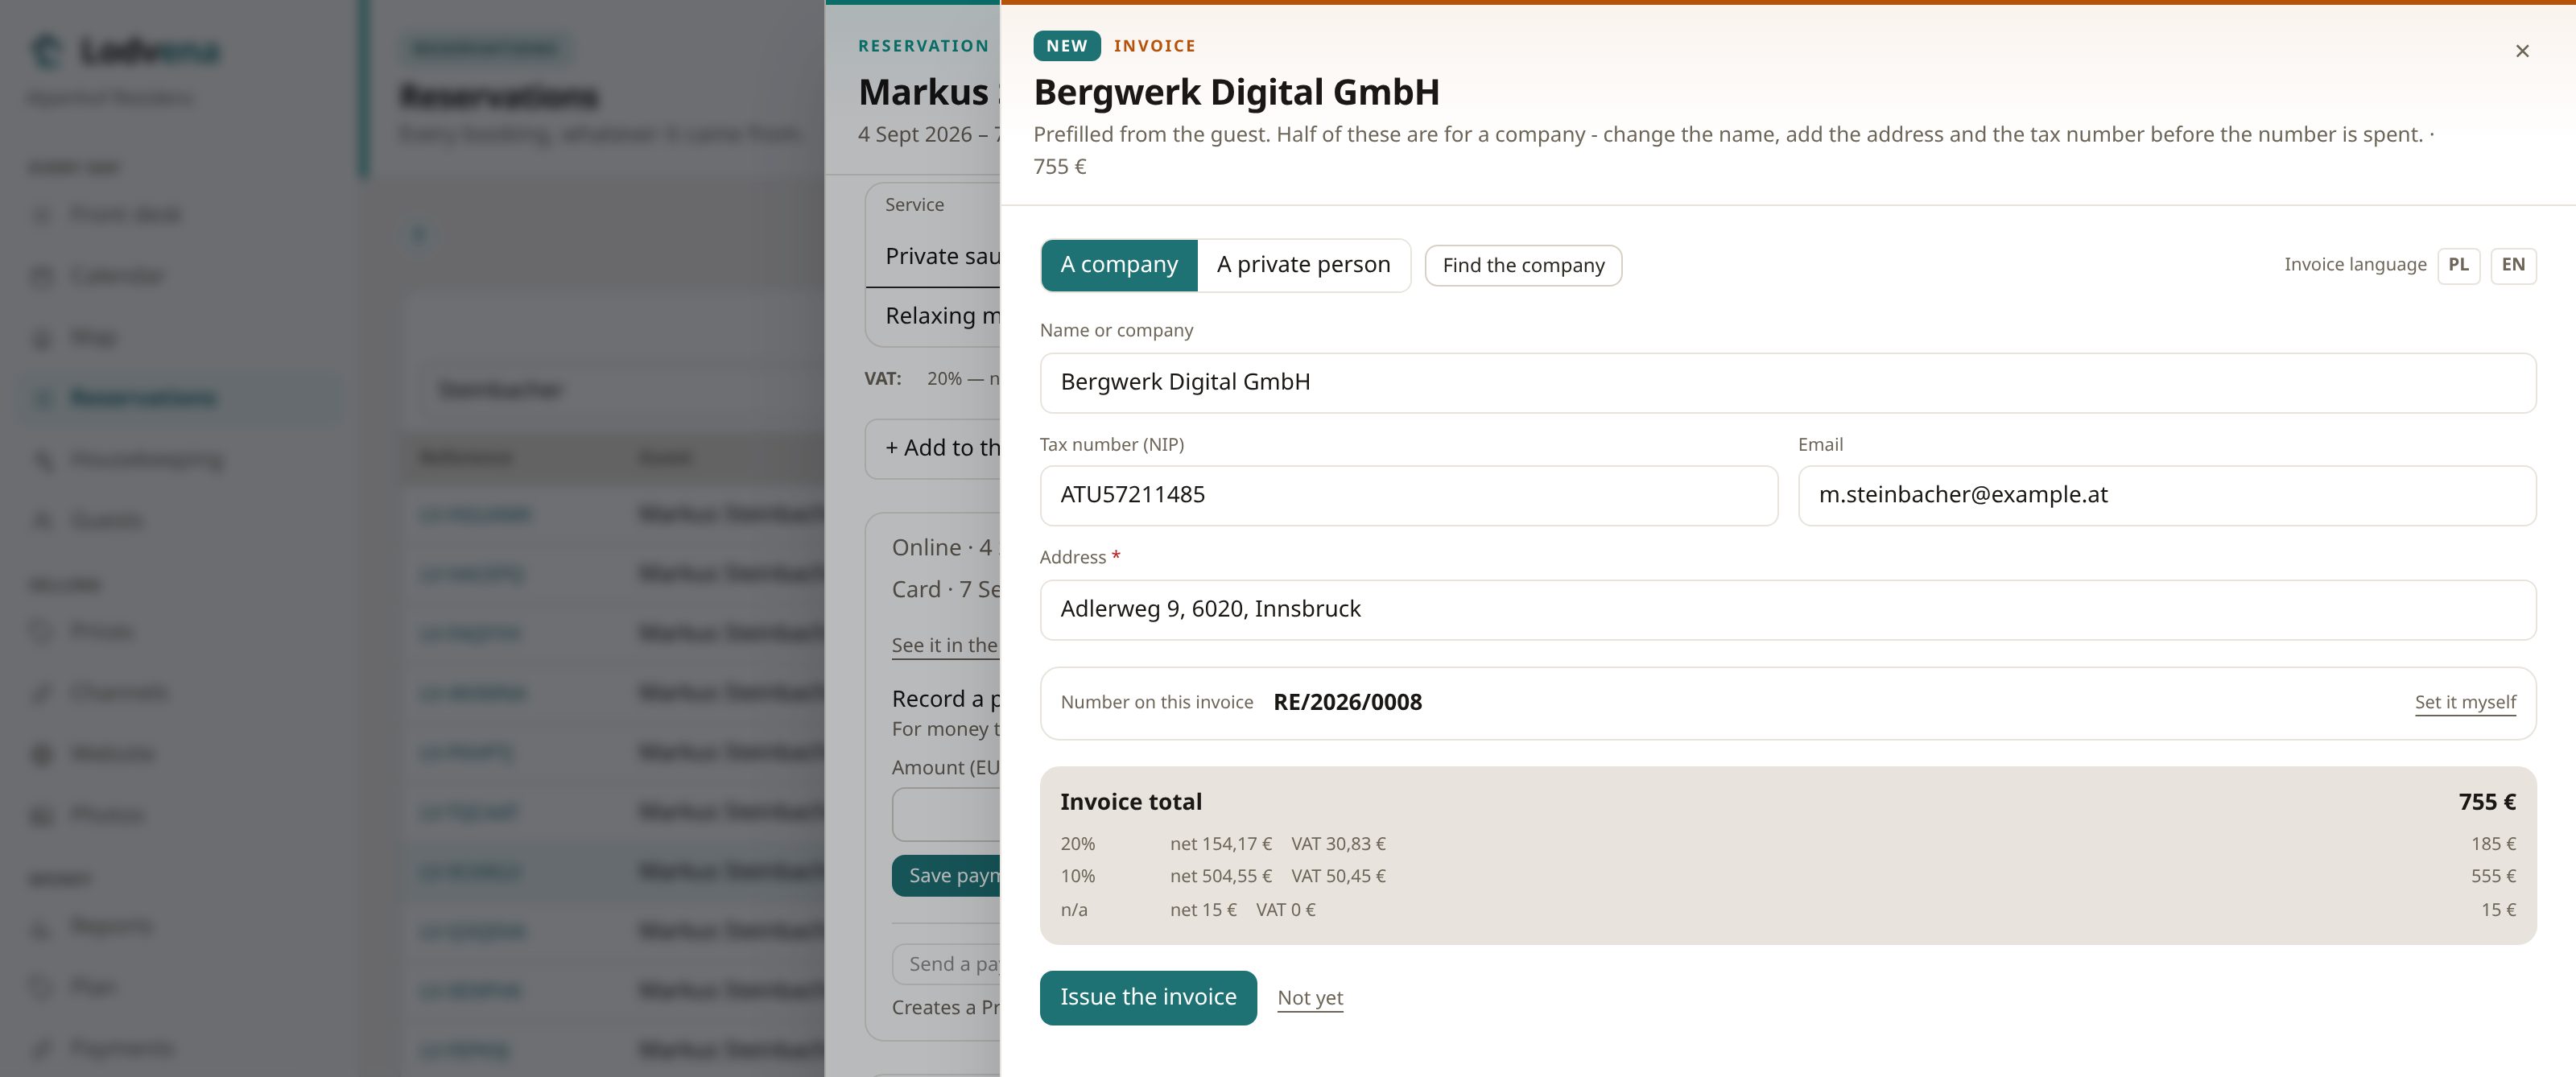Image resolution: width=2576 pixels, height=1077 pixels.
Task: Click the 'NEW' badge
Action: [x=1067, y=46]
